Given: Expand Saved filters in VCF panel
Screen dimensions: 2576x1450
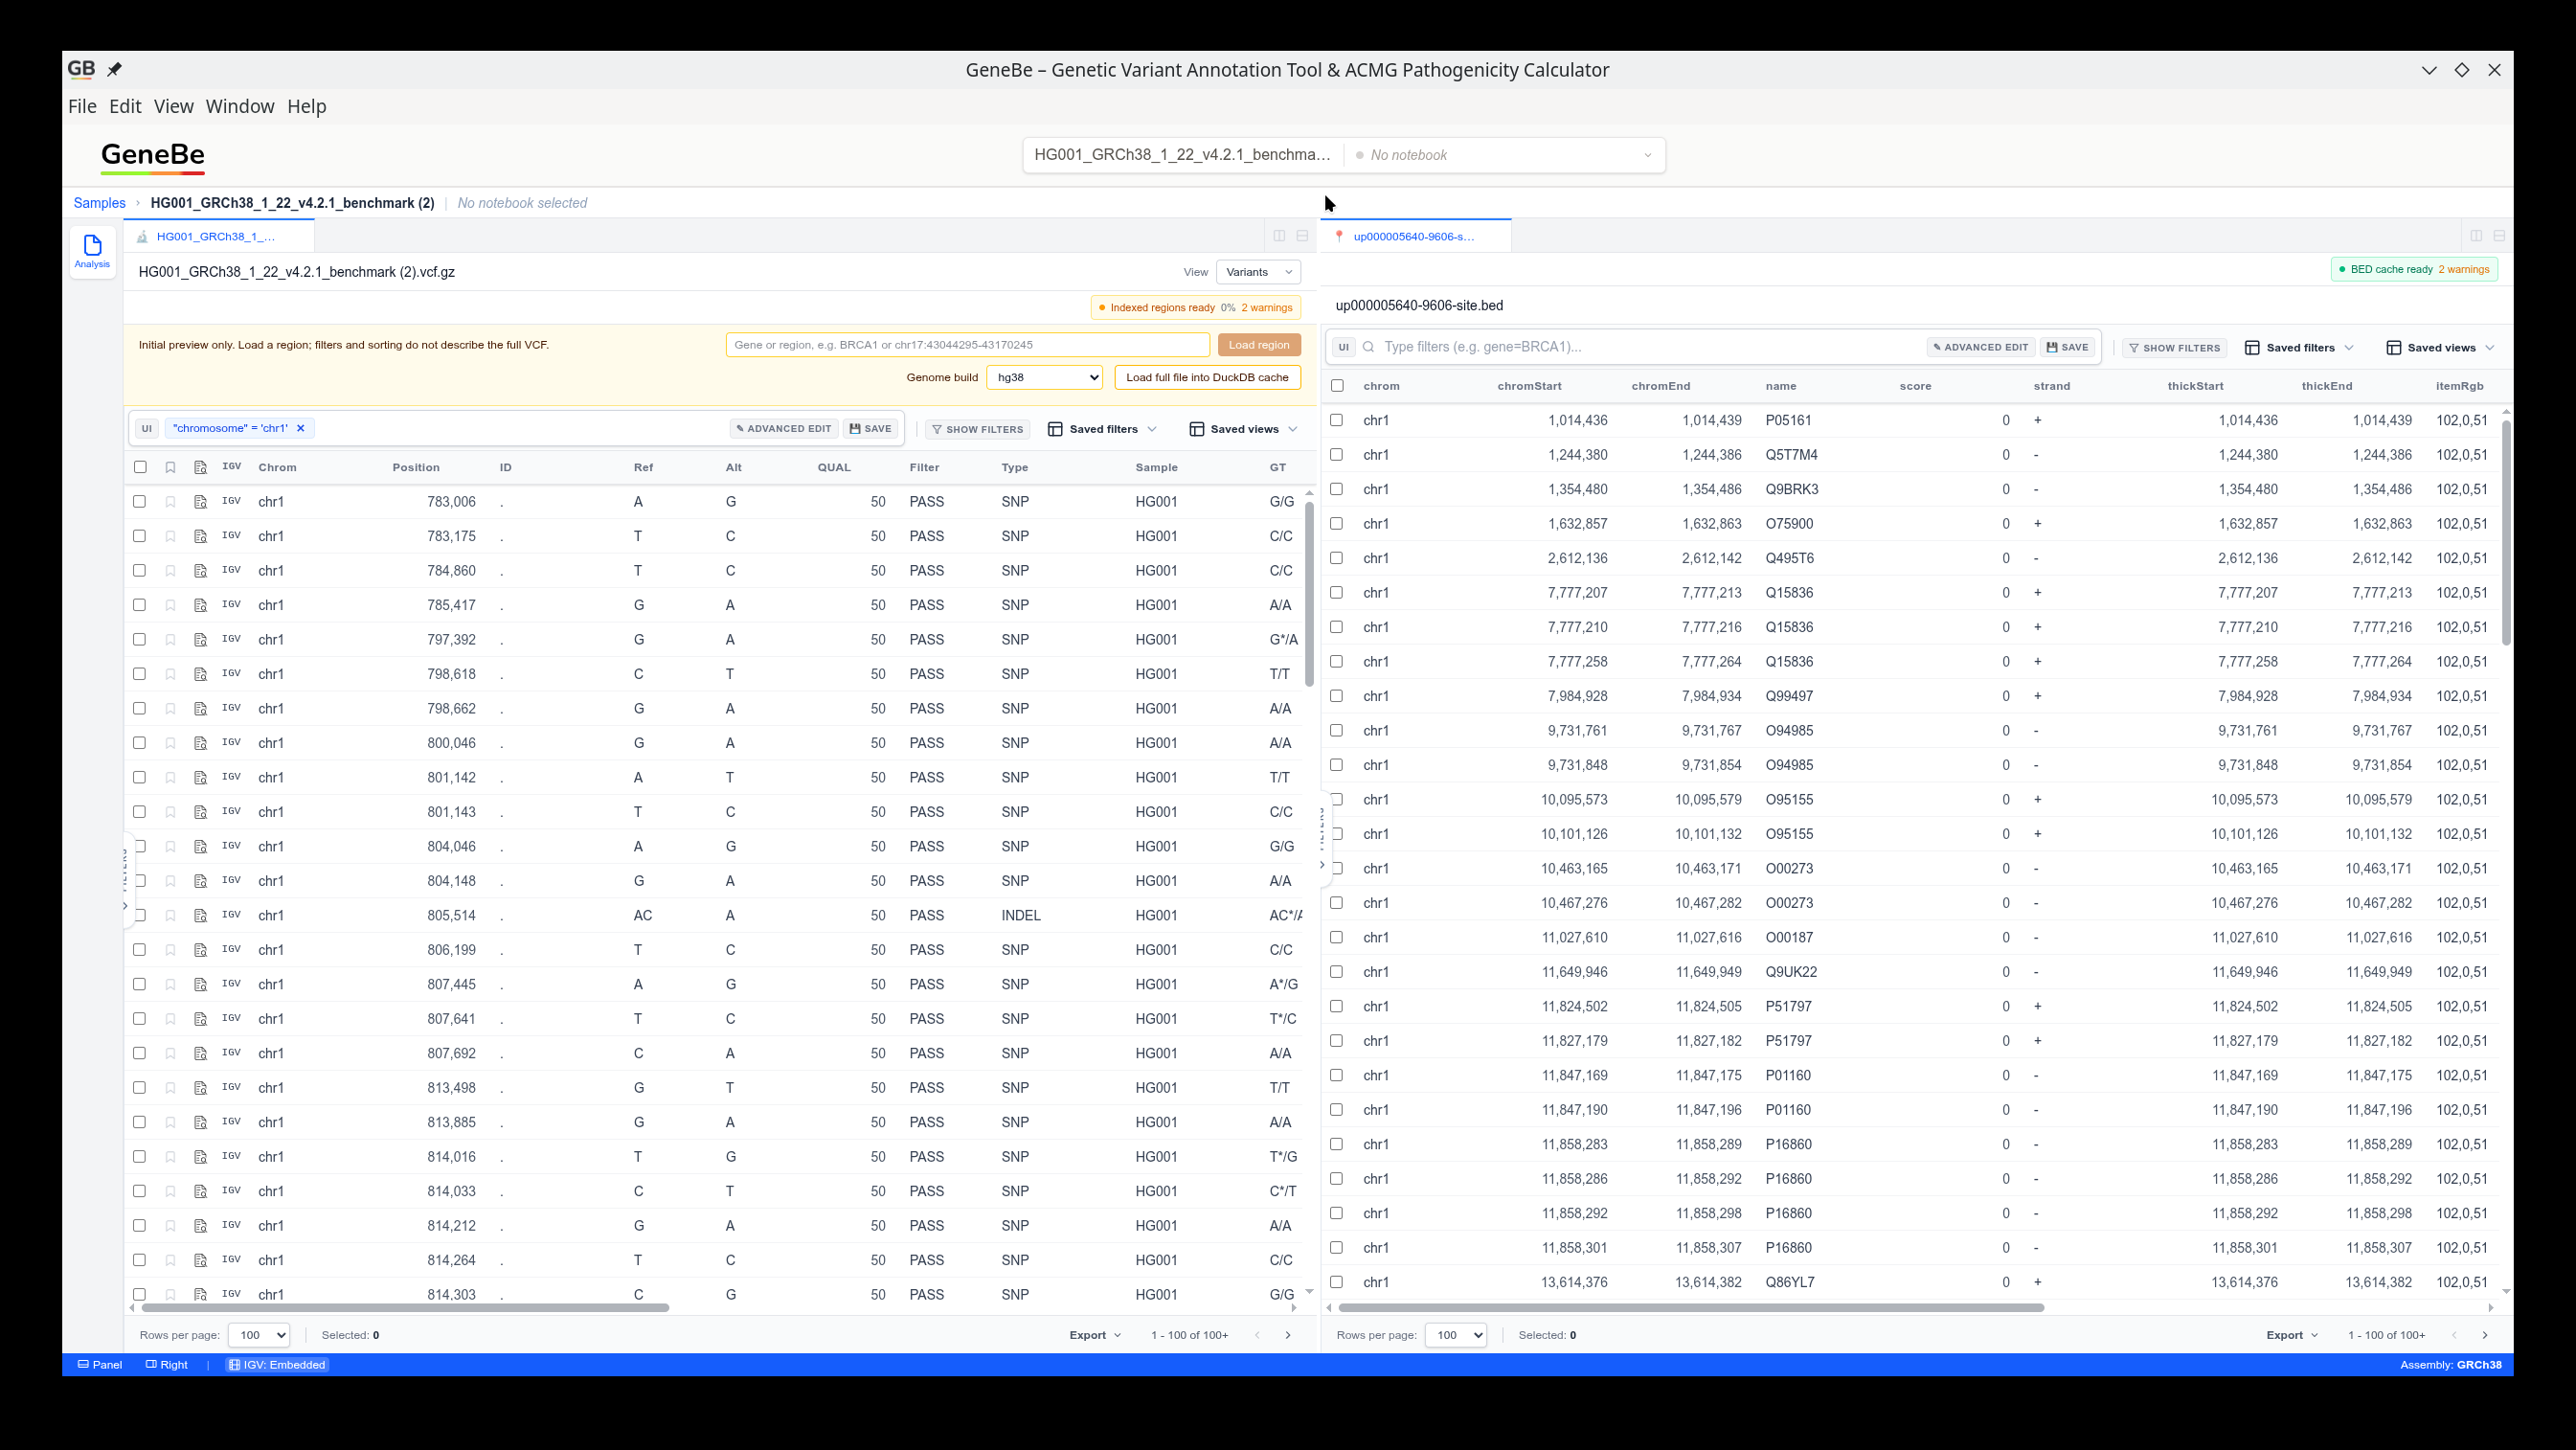Looking at the screenshot, I should pyautogui.click(x=1102, y=429).
